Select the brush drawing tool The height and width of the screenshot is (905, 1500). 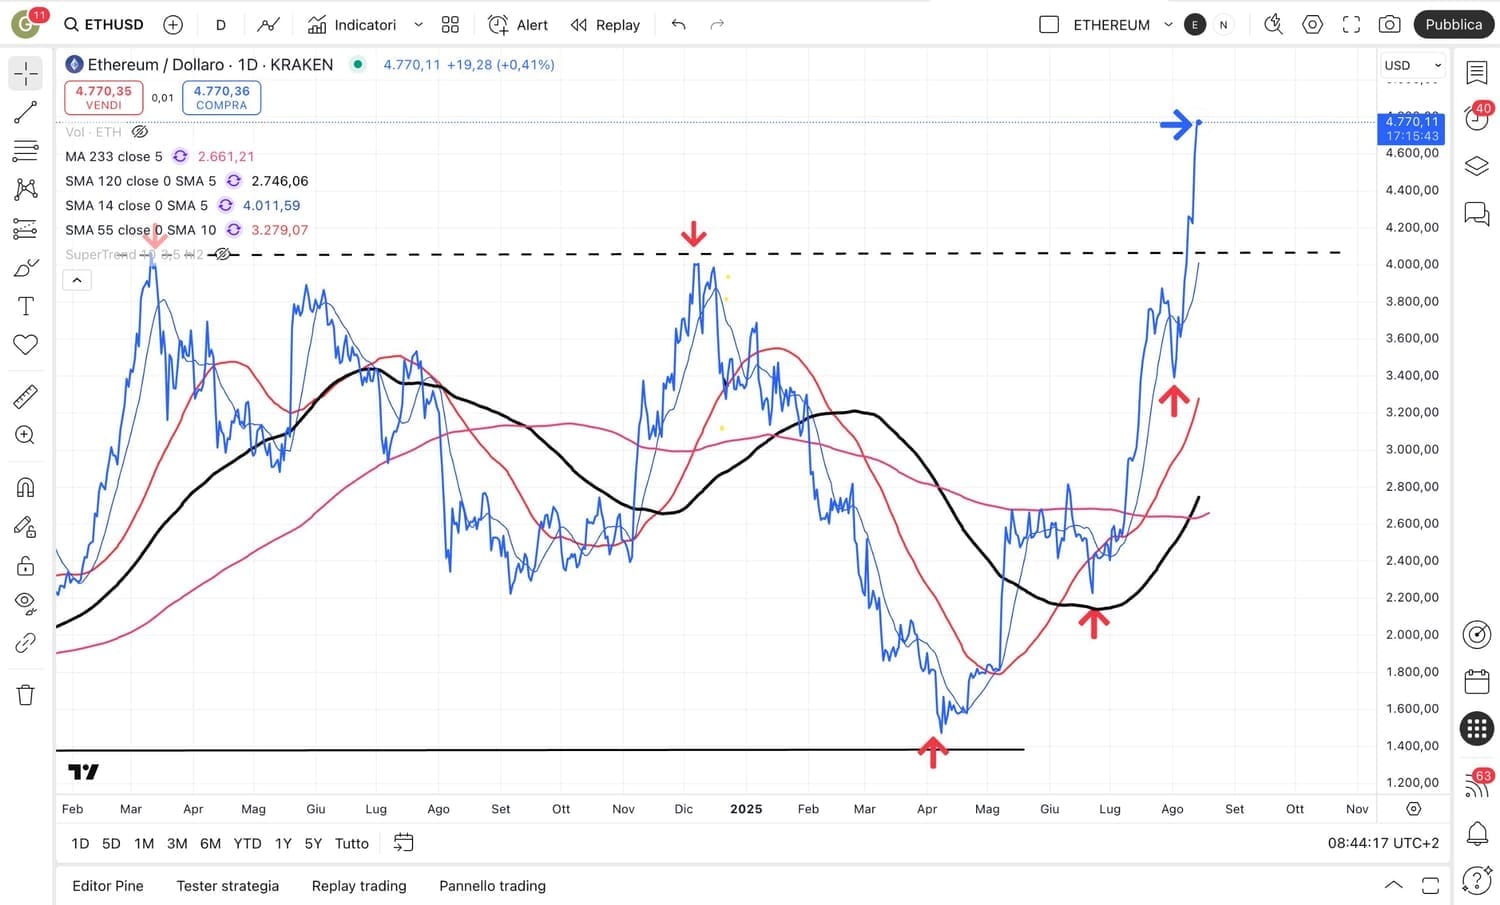click(x=26, y=268)
